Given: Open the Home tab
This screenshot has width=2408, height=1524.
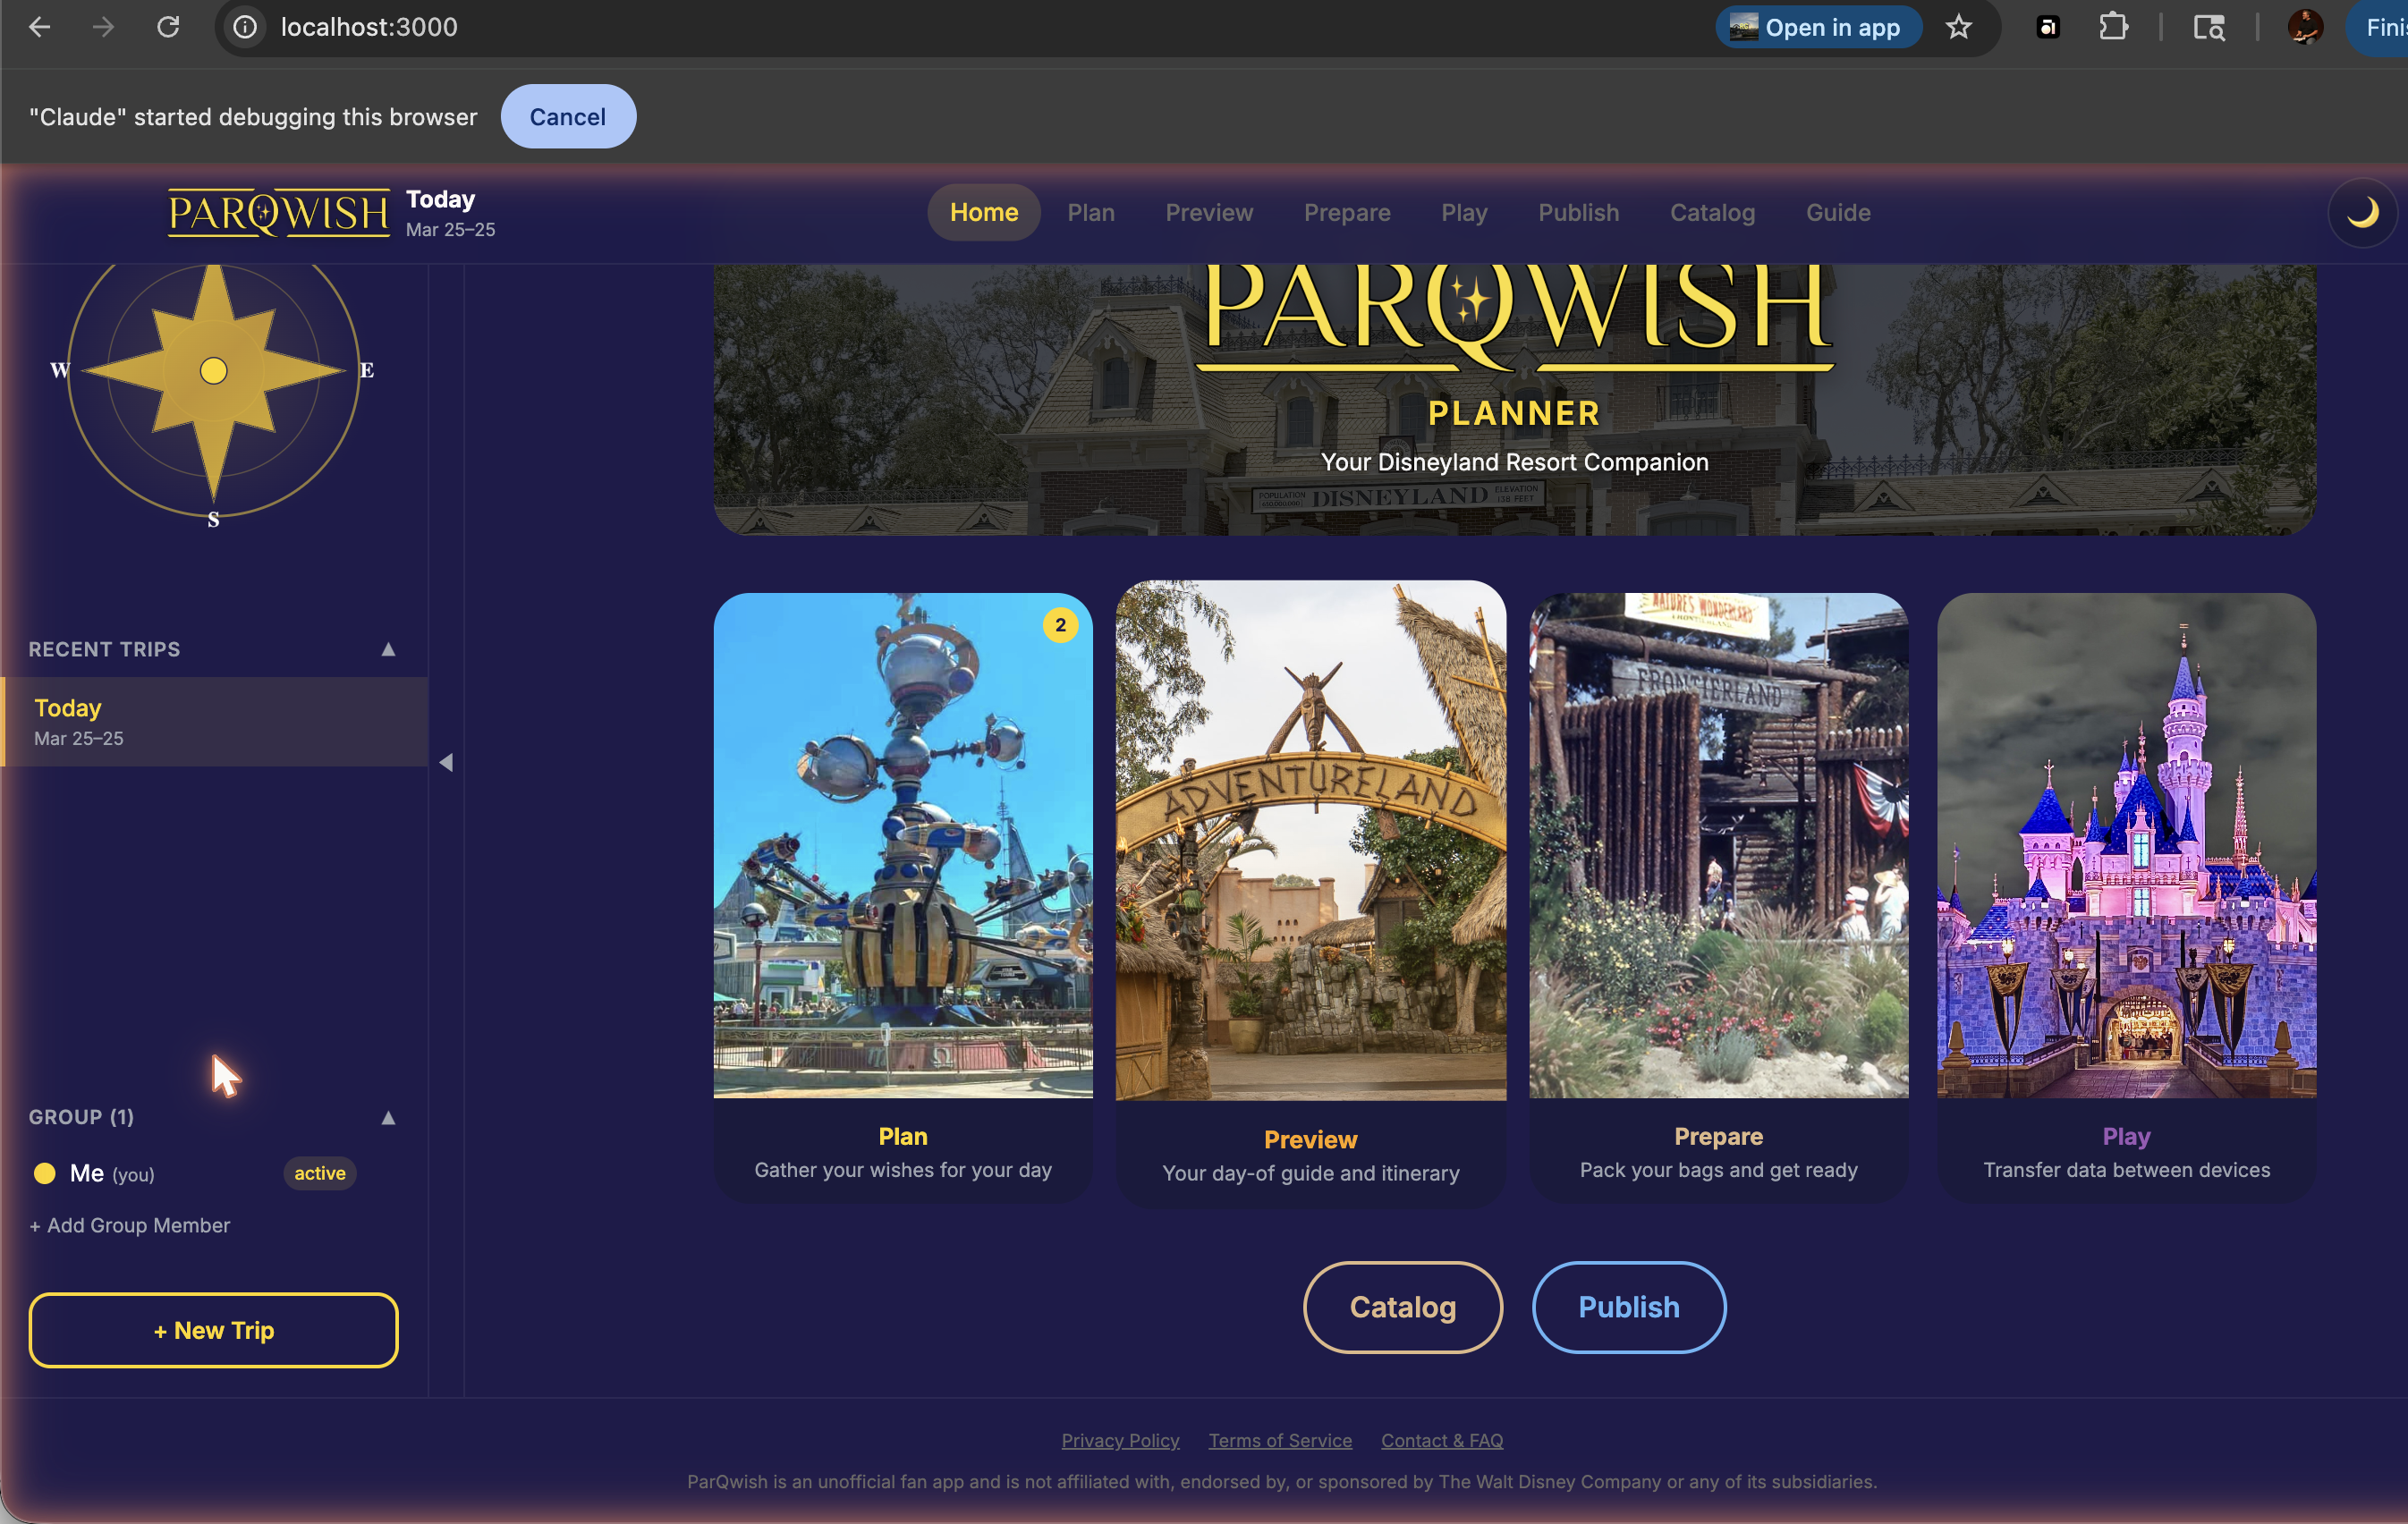Looking at the screenshot, I should coord(984,213).
